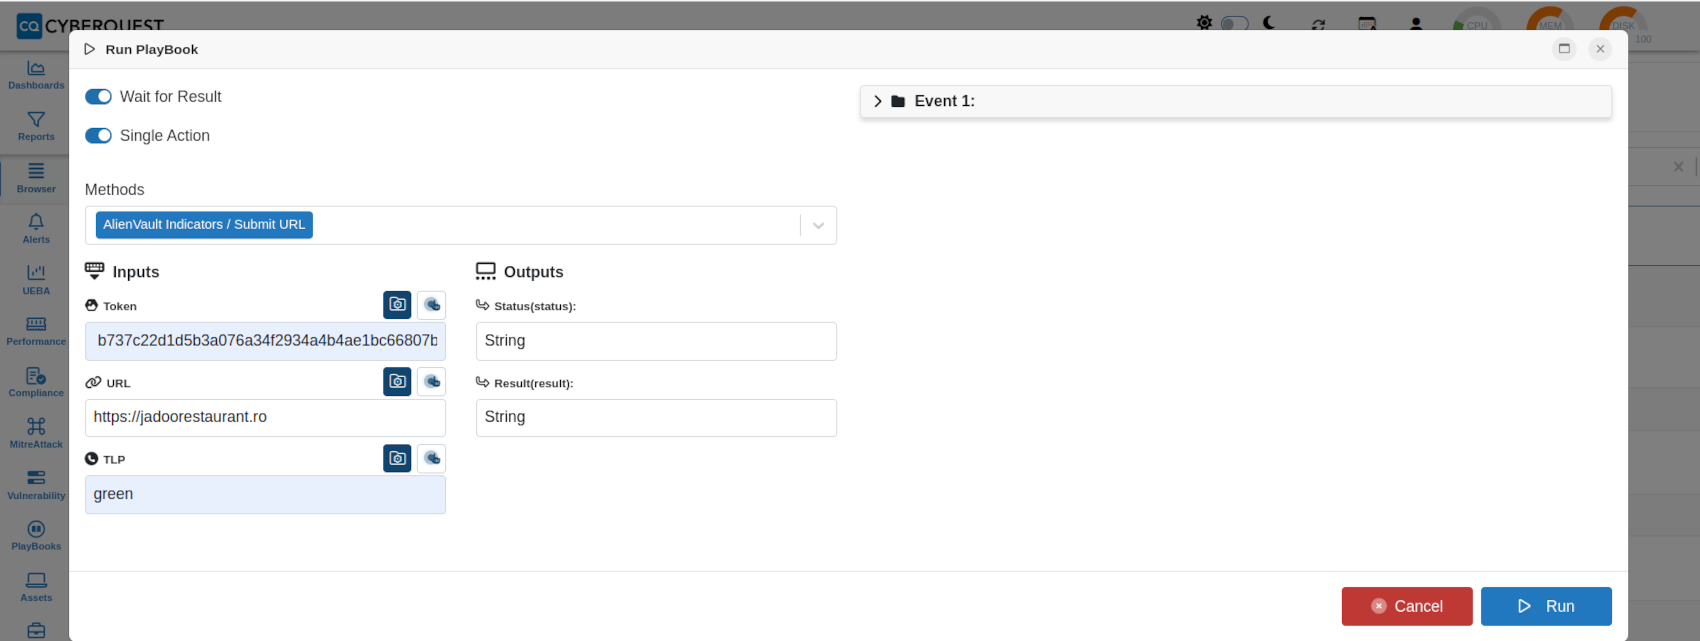The width and height of the screenshot is (1700, 641).
Task: Click the 'Run PlayBook' dialog title
Action: pos(152,50)
